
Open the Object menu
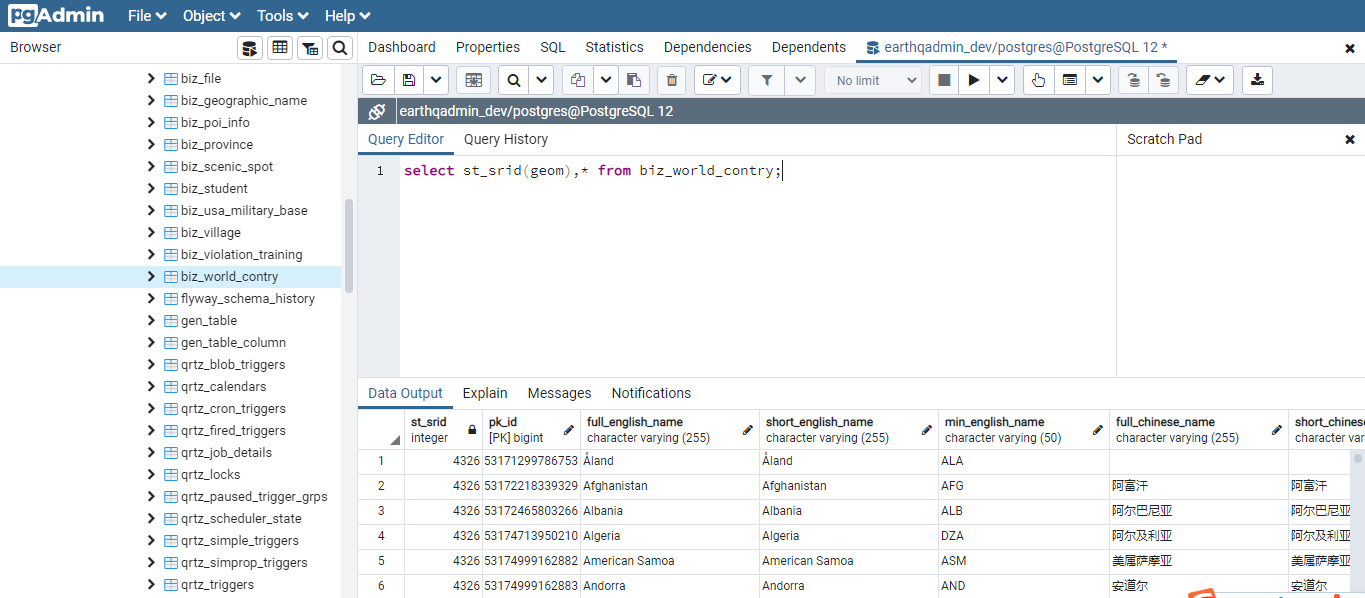pyautogui.click(x=212, y=16)
